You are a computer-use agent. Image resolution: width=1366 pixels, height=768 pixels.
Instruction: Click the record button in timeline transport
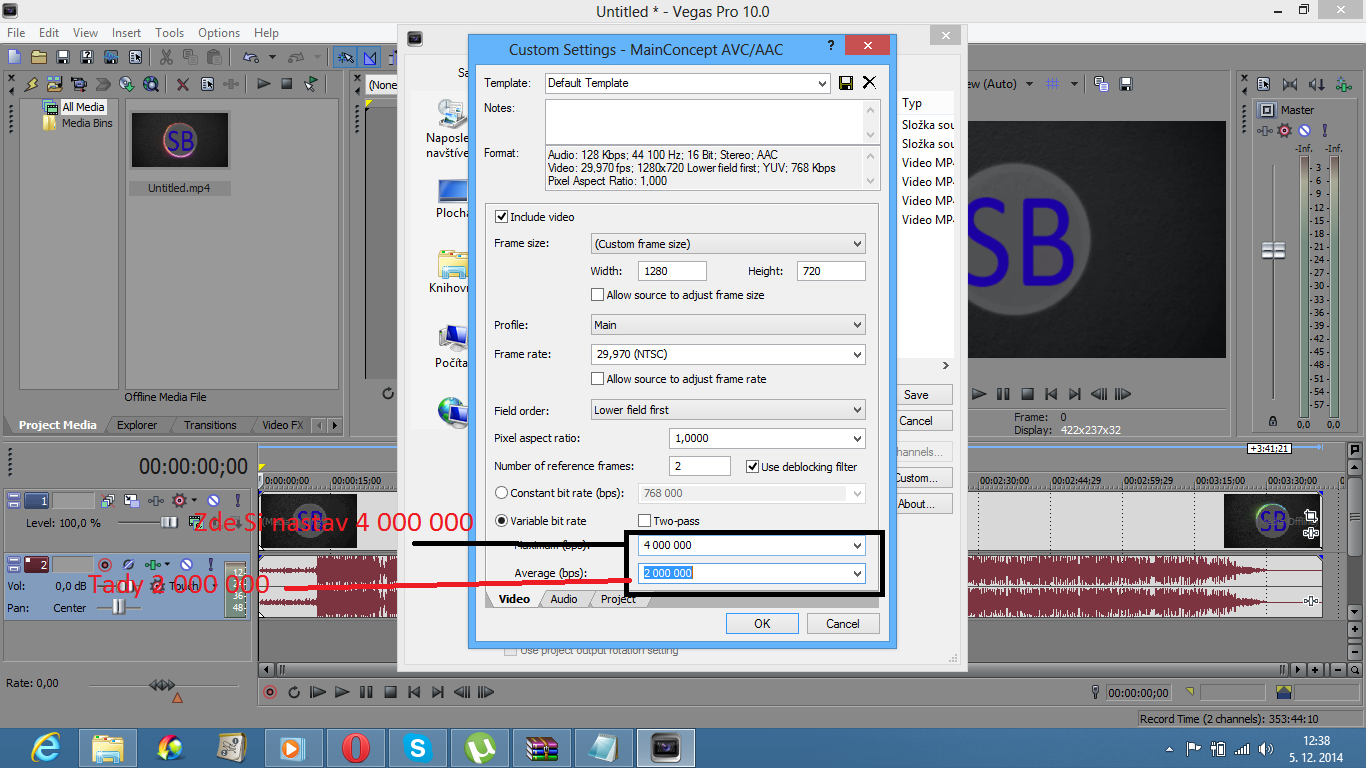coord(269,692)
